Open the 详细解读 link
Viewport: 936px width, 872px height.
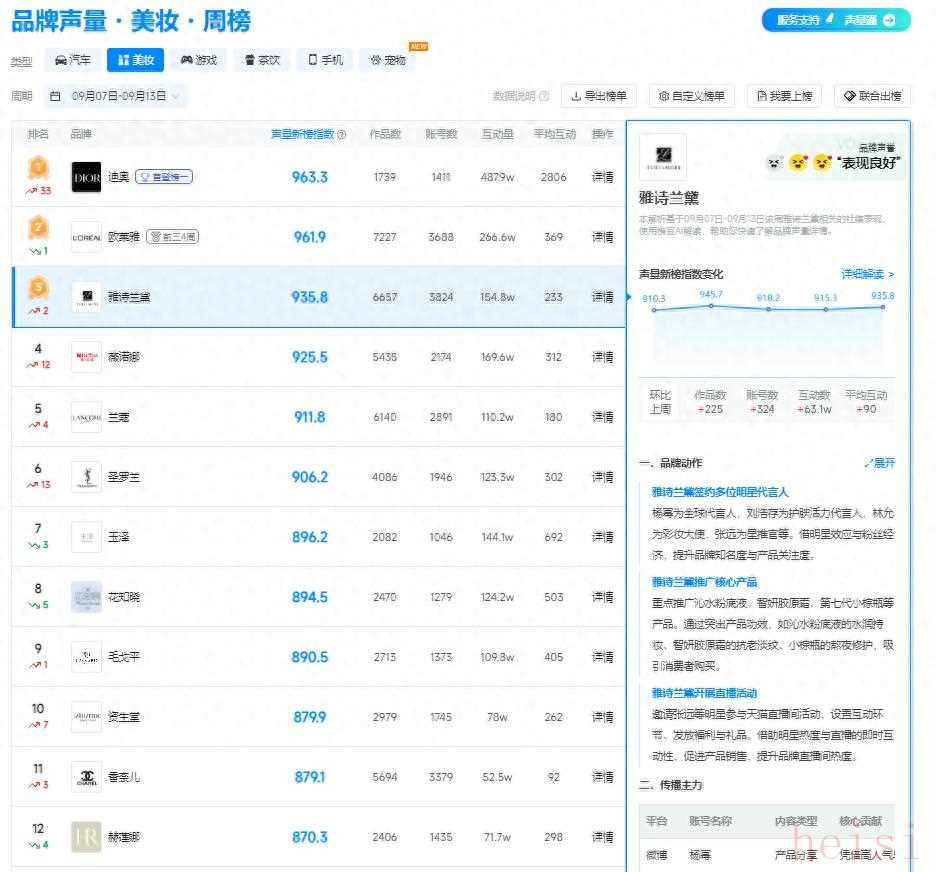[x=867, y=274]
